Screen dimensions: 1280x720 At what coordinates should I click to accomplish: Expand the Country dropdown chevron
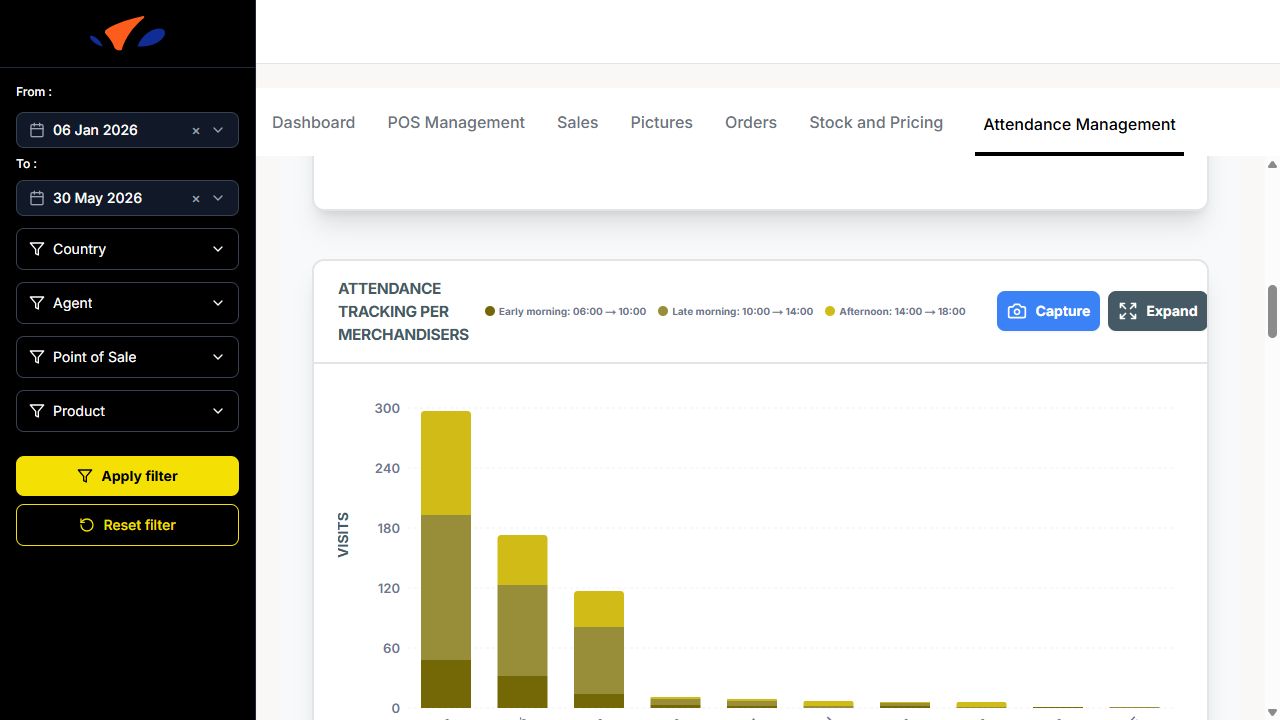218,249
